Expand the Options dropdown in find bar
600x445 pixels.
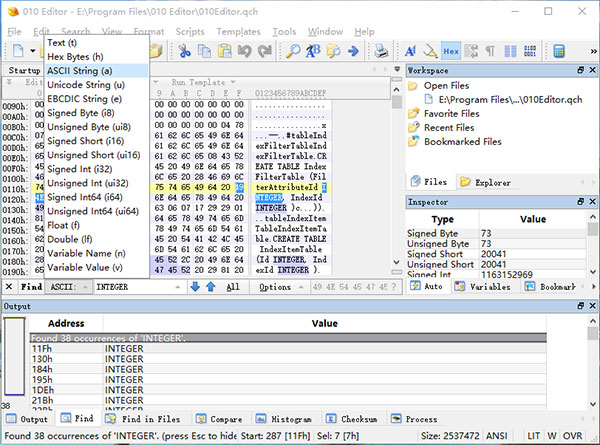tap(279, 287)
